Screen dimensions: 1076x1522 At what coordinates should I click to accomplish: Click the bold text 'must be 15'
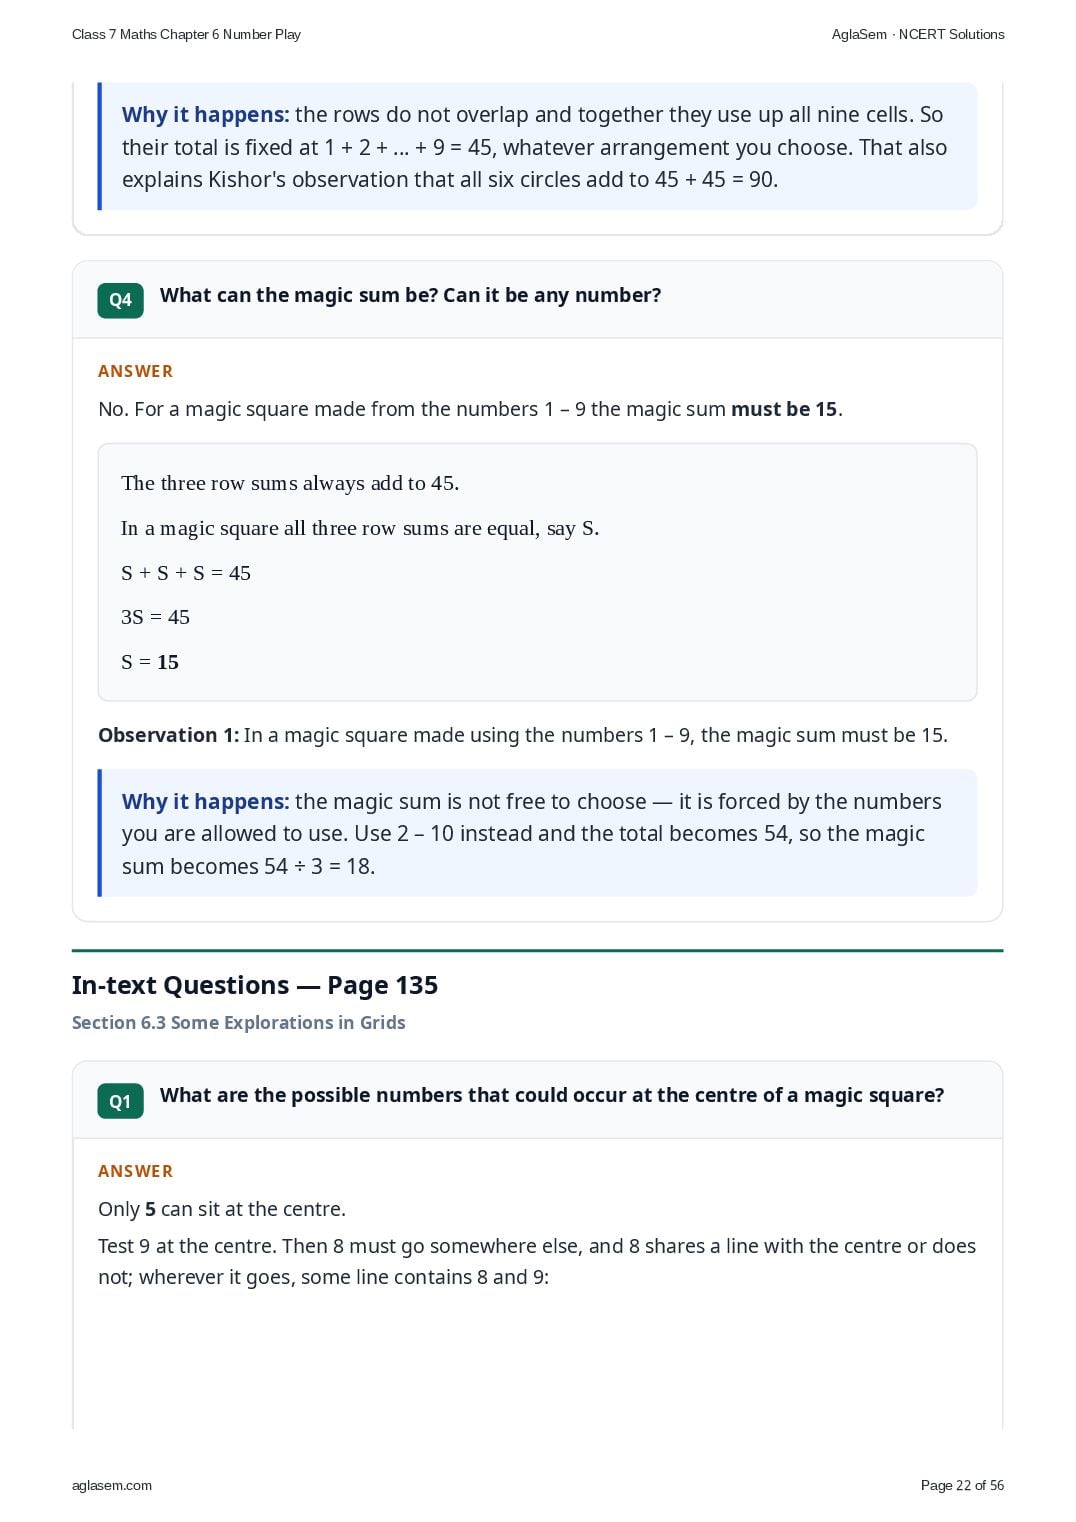point(784,409)
